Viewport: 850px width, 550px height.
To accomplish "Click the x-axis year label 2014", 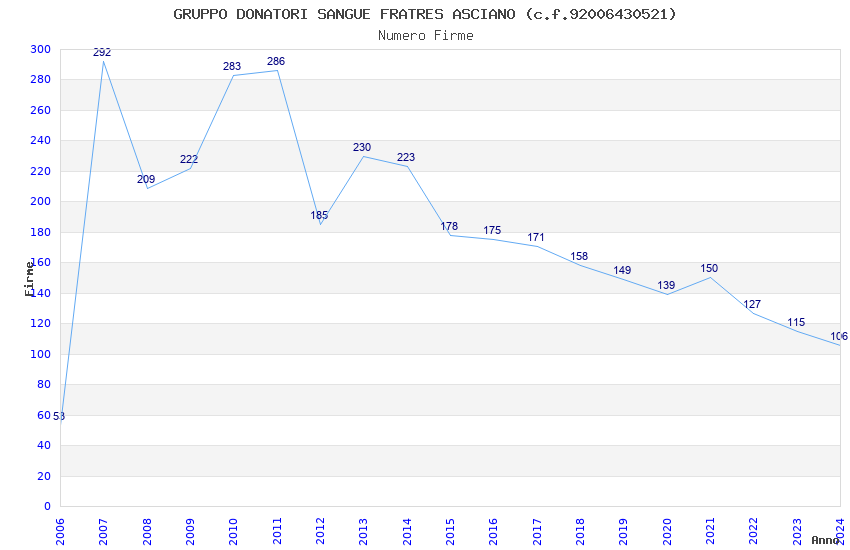I will click(x=407, y=532).
